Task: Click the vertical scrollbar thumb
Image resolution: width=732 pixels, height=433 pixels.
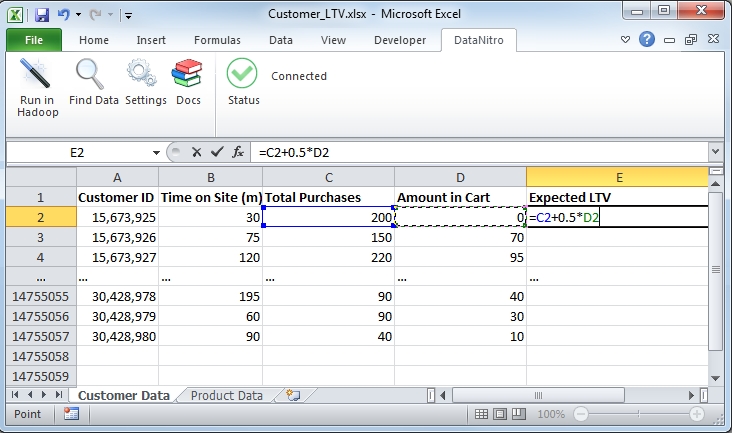Action: click(x=715, y=270)
